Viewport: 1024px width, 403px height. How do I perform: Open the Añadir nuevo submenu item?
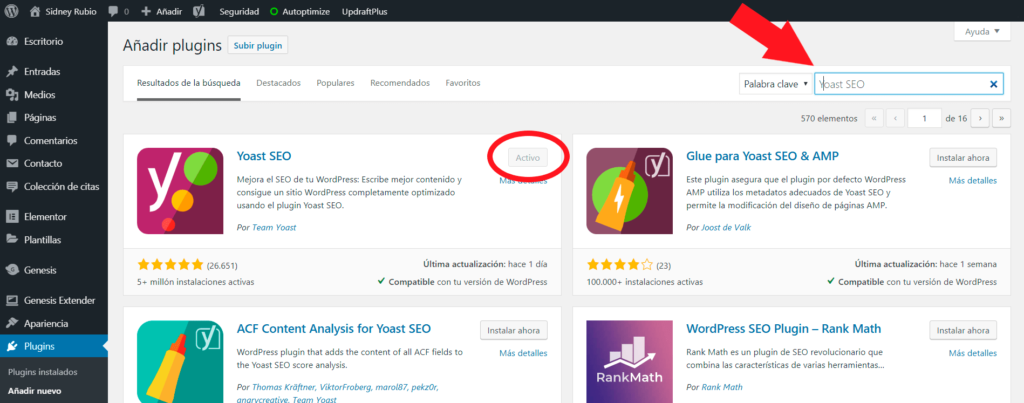[x=35, y=391]
